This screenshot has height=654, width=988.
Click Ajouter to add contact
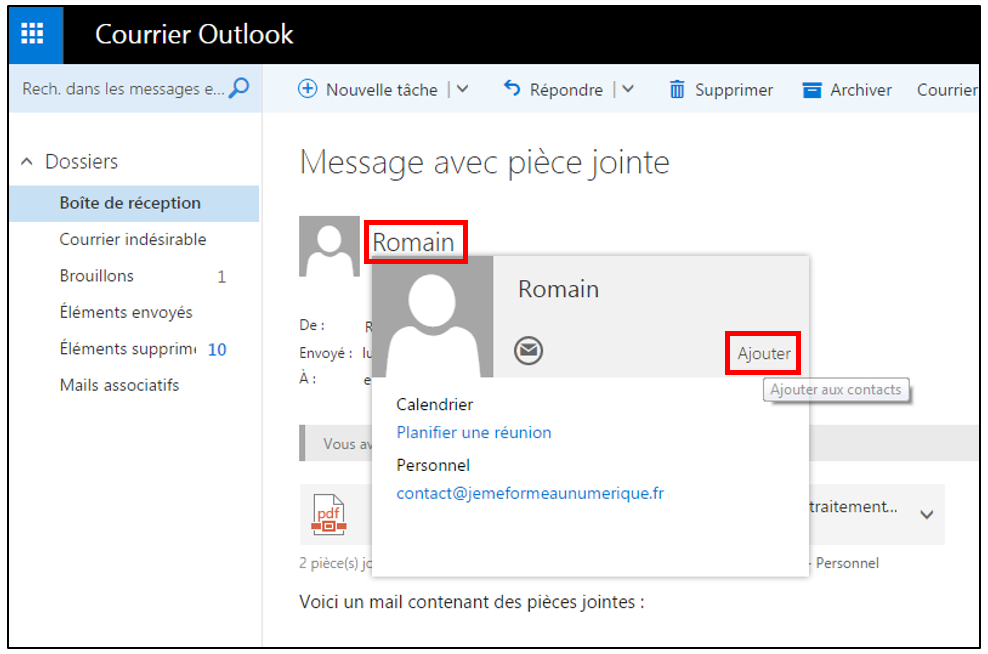(764, 353)
